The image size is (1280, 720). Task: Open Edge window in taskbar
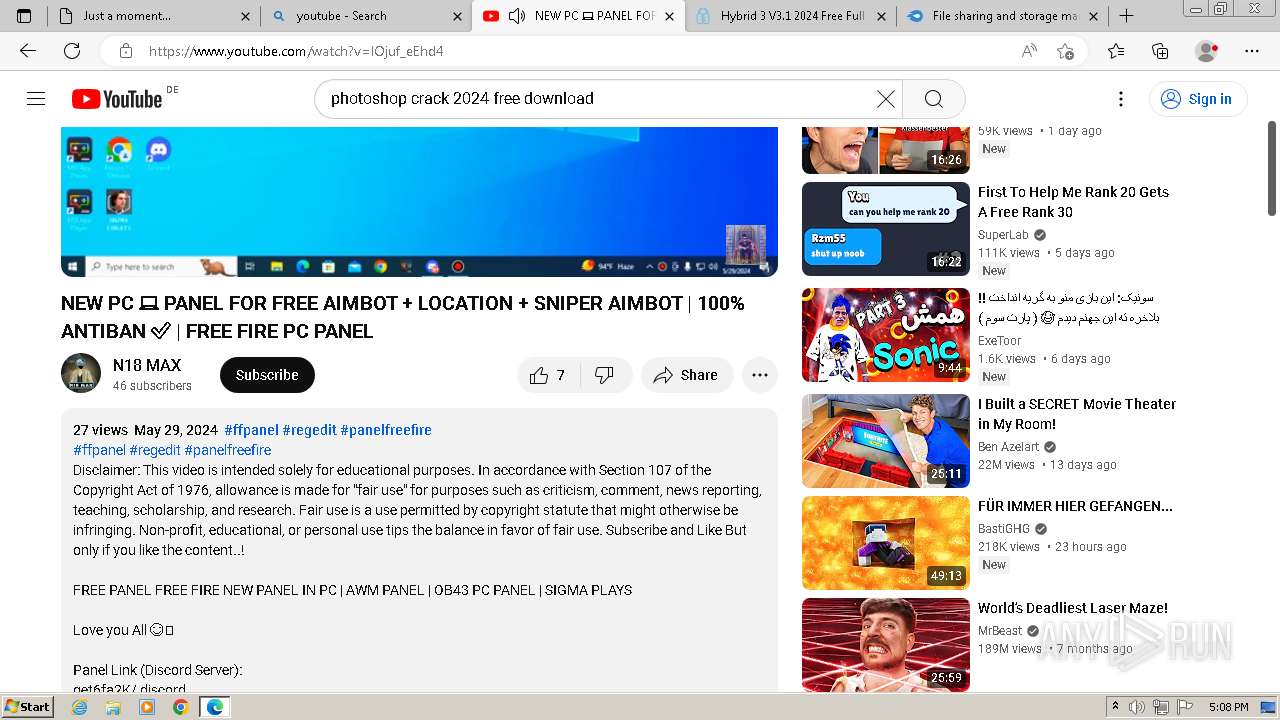point(215,707)
